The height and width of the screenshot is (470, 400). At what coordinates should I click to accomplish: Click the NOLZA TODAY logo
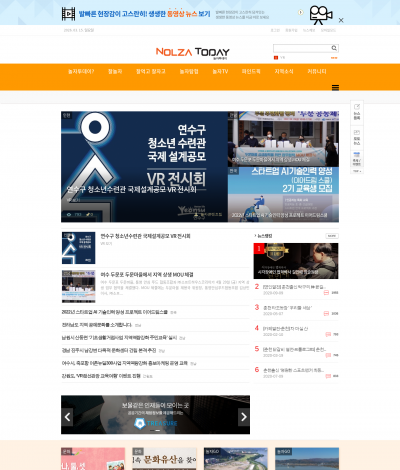pyautogui.click(x=193, y=52)
